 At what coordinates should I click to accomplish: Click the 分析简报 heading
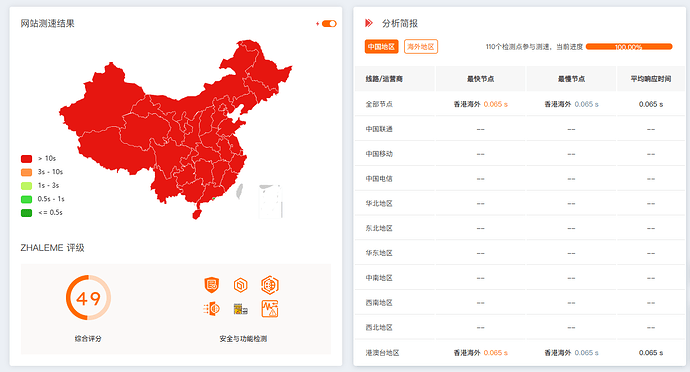click(400, 23)
